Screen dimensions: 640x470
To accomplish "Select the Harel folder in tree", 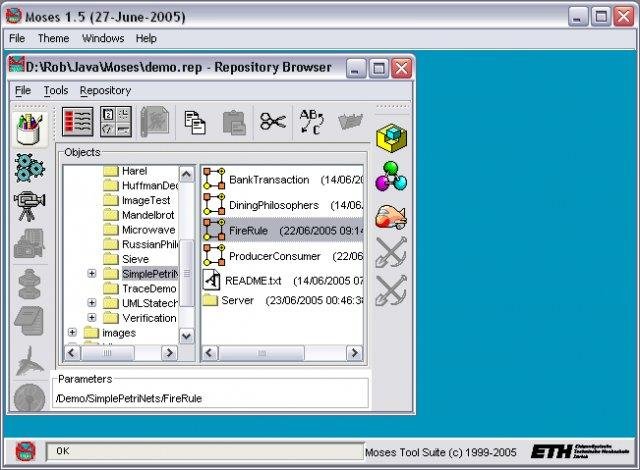I will [x=125, y=171].
